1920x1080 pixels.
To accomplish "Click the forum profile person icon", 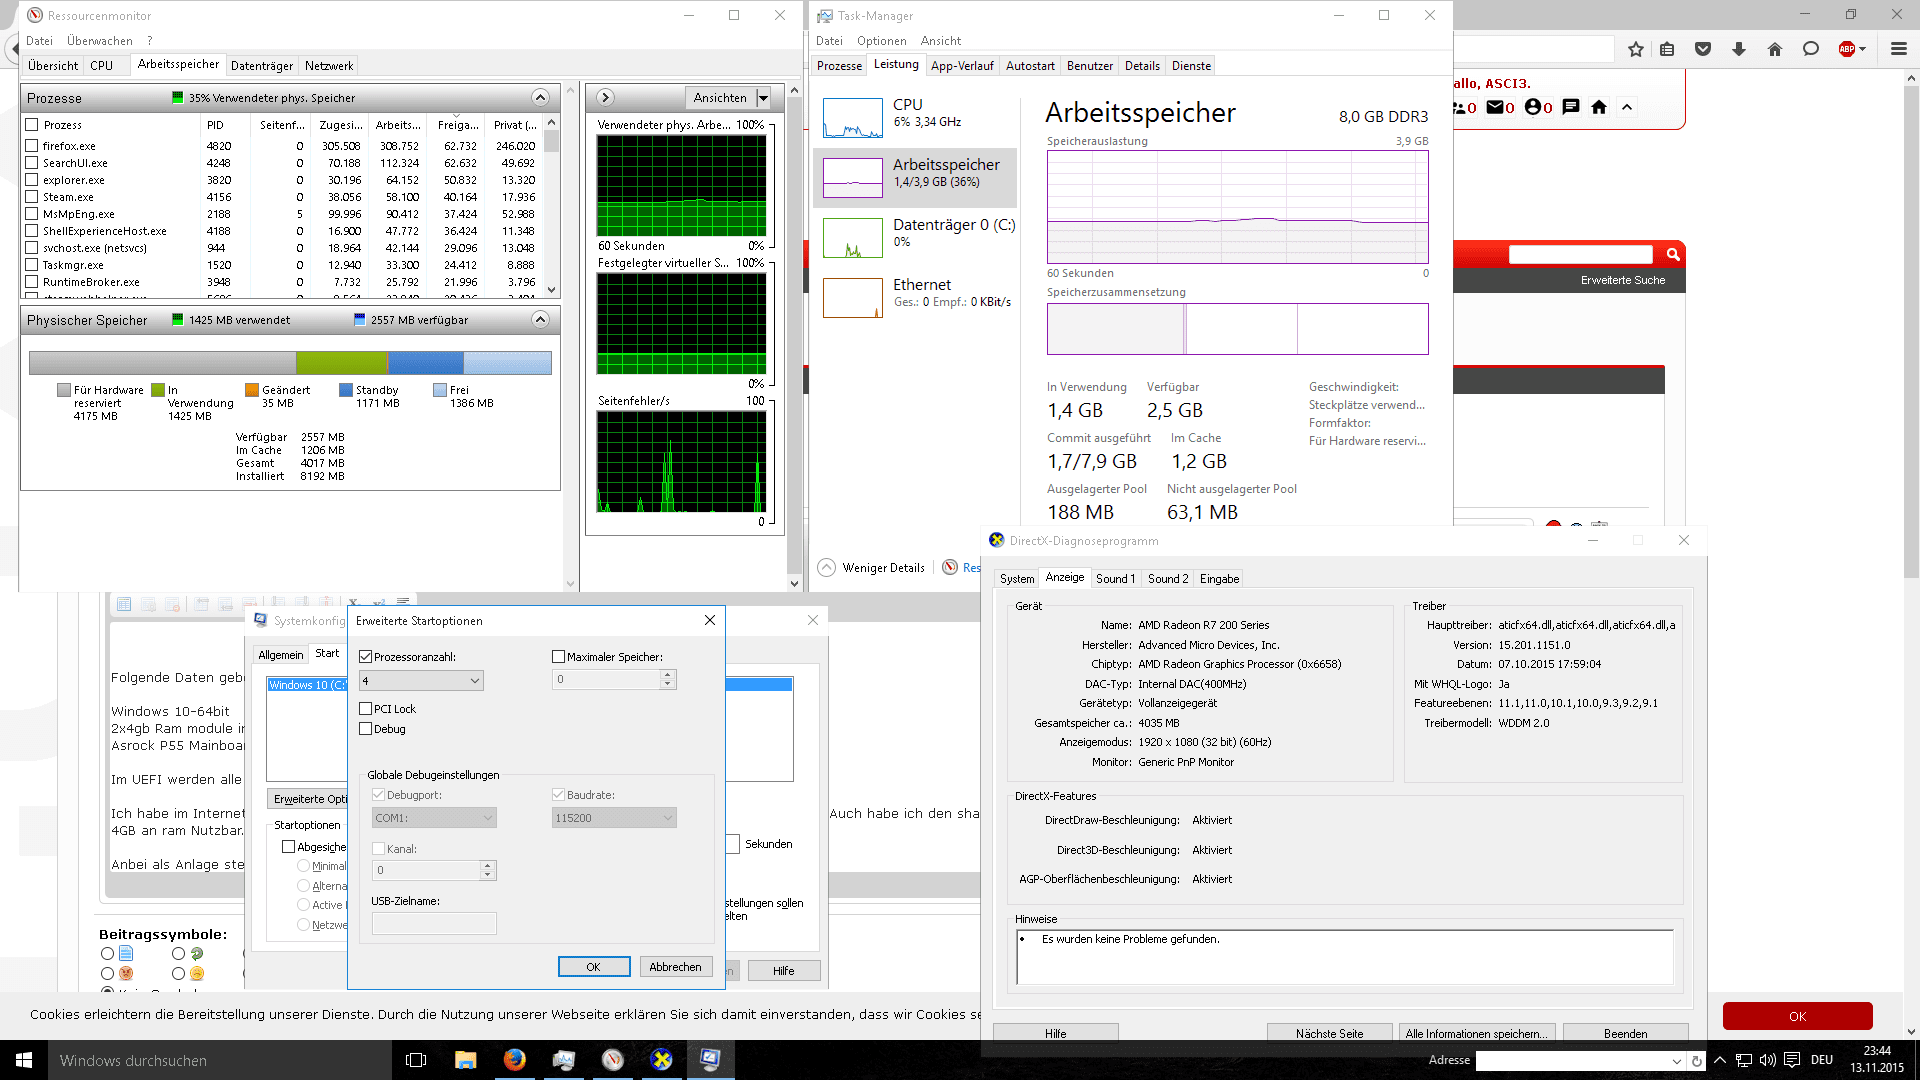I will (1533, 107).
